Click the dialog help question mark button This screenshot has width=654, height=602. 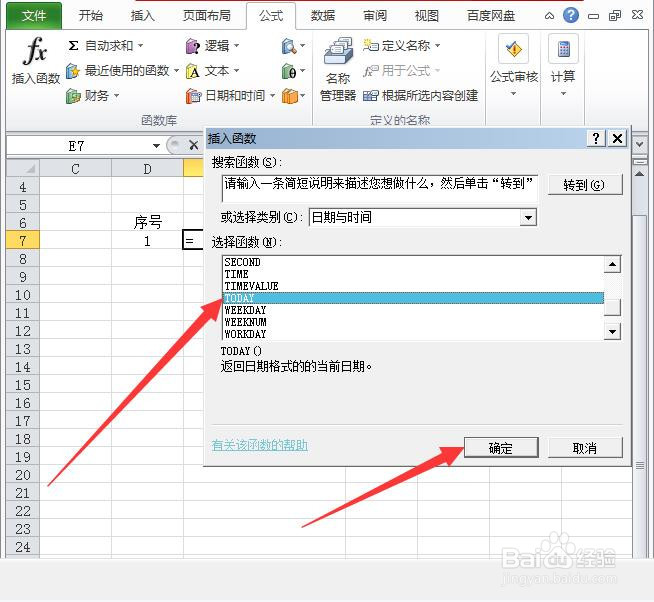[596, 138]
